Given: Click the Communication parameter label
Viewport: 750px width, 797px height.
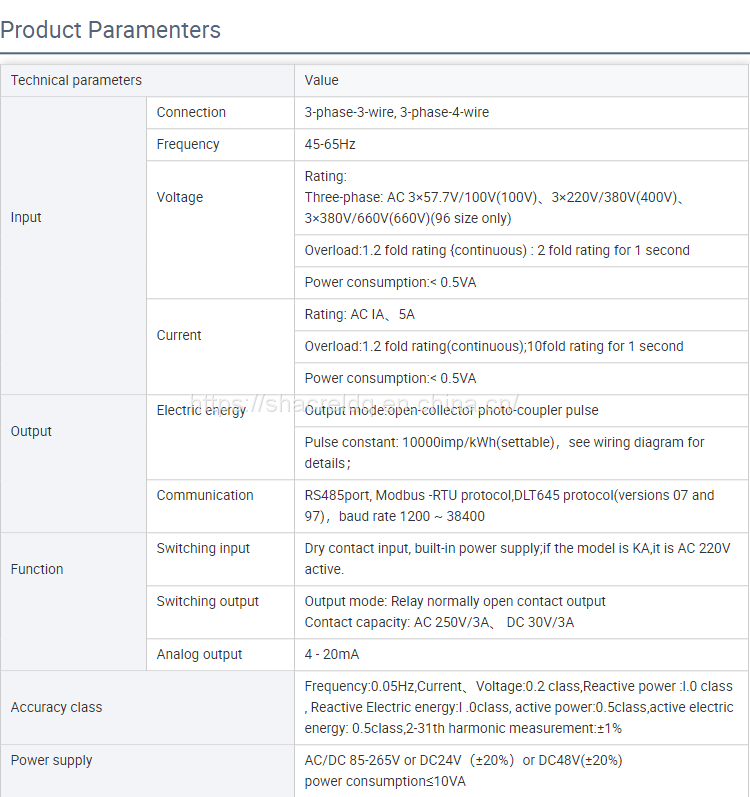Looking at the screenshot, I should 205,495.
